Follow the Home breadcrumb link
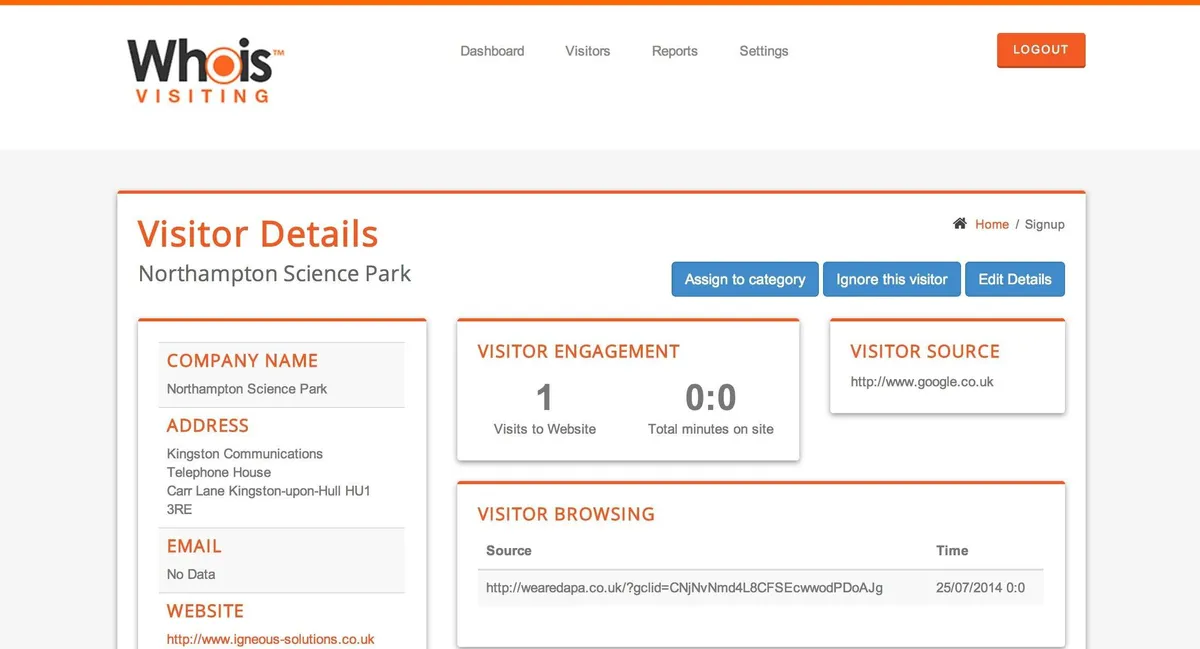The width and height of the screenshot is (1200, 649). click(992, 225)
